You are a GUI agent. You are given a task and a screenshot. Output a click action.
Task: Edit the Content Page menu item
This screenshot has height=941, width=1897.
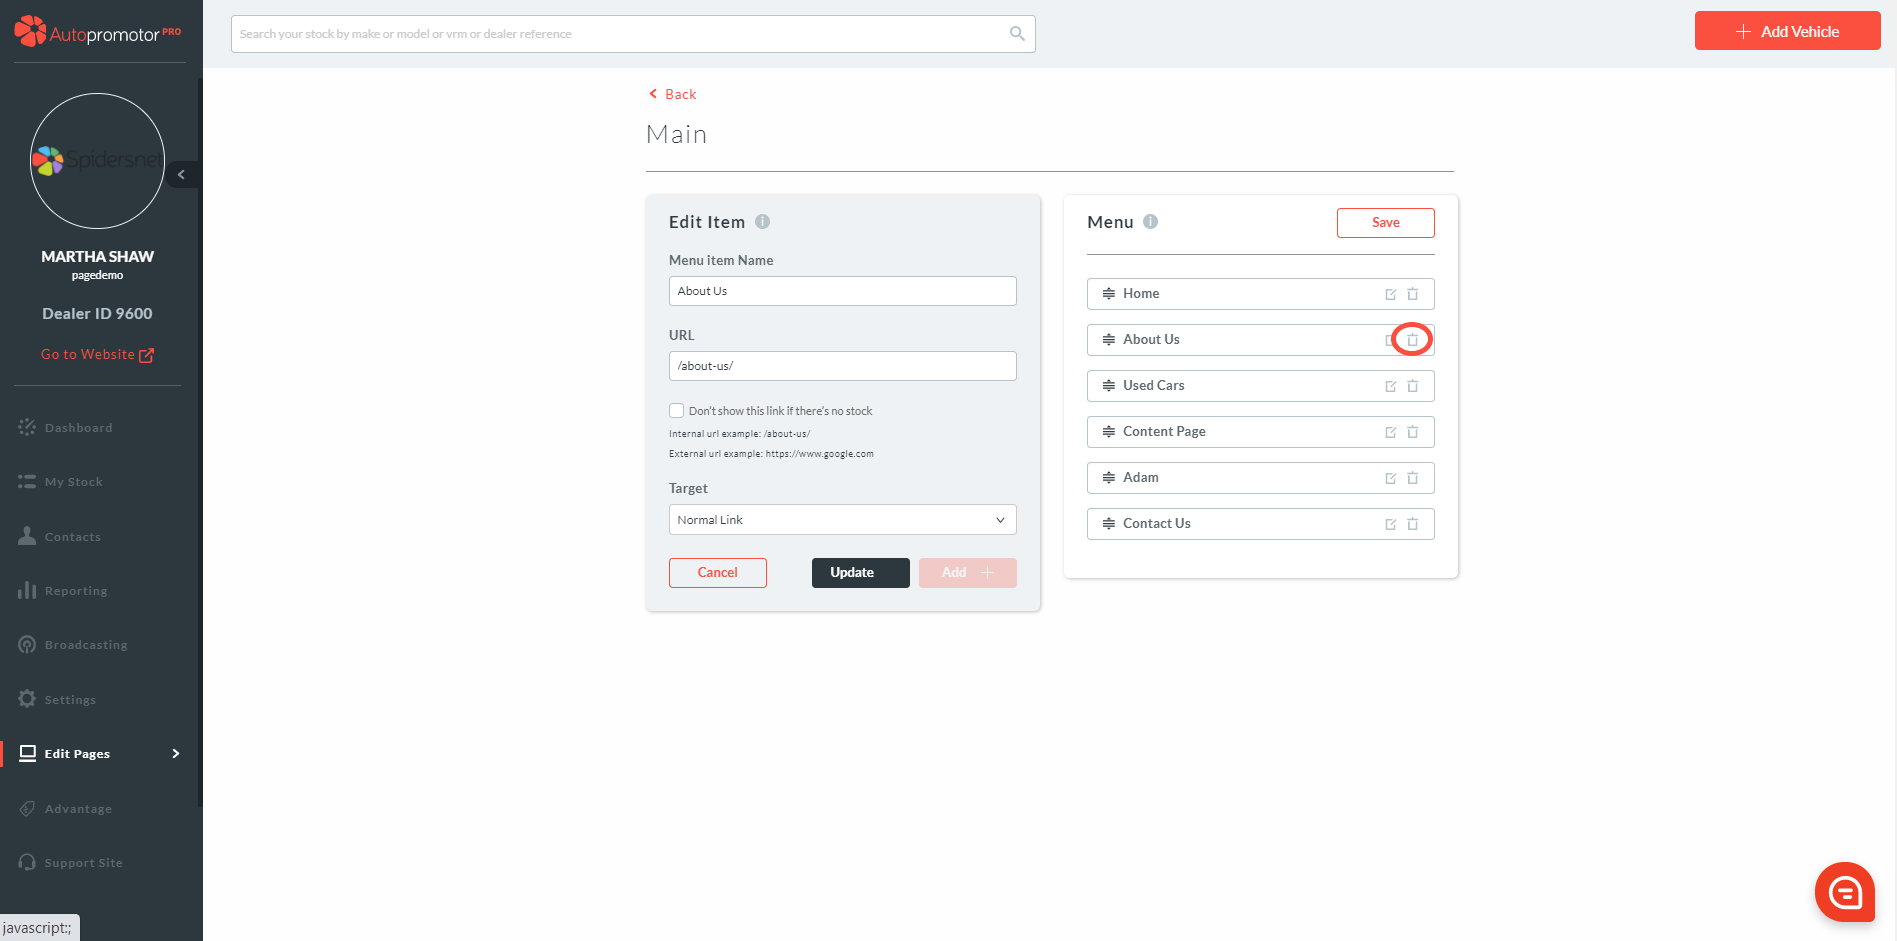click(x=1390, y=432)
